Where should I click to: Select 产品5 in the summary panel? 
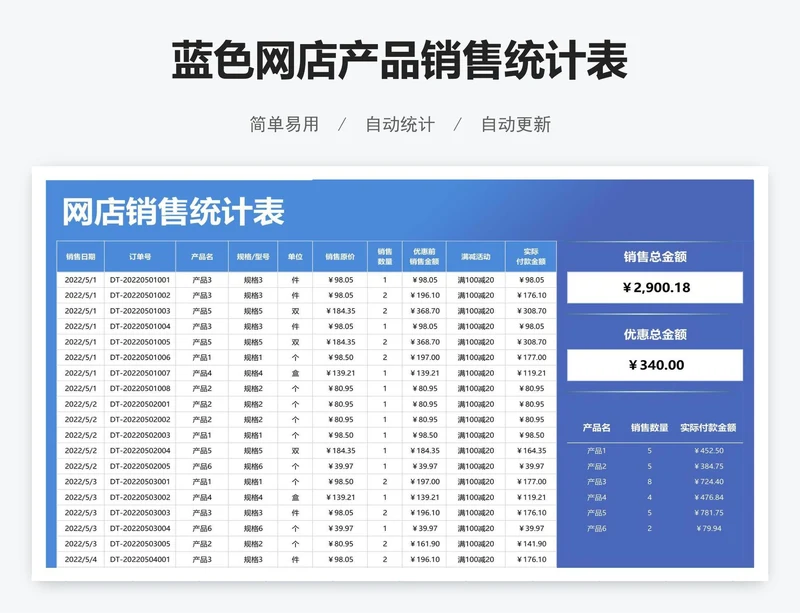point(596,513)
